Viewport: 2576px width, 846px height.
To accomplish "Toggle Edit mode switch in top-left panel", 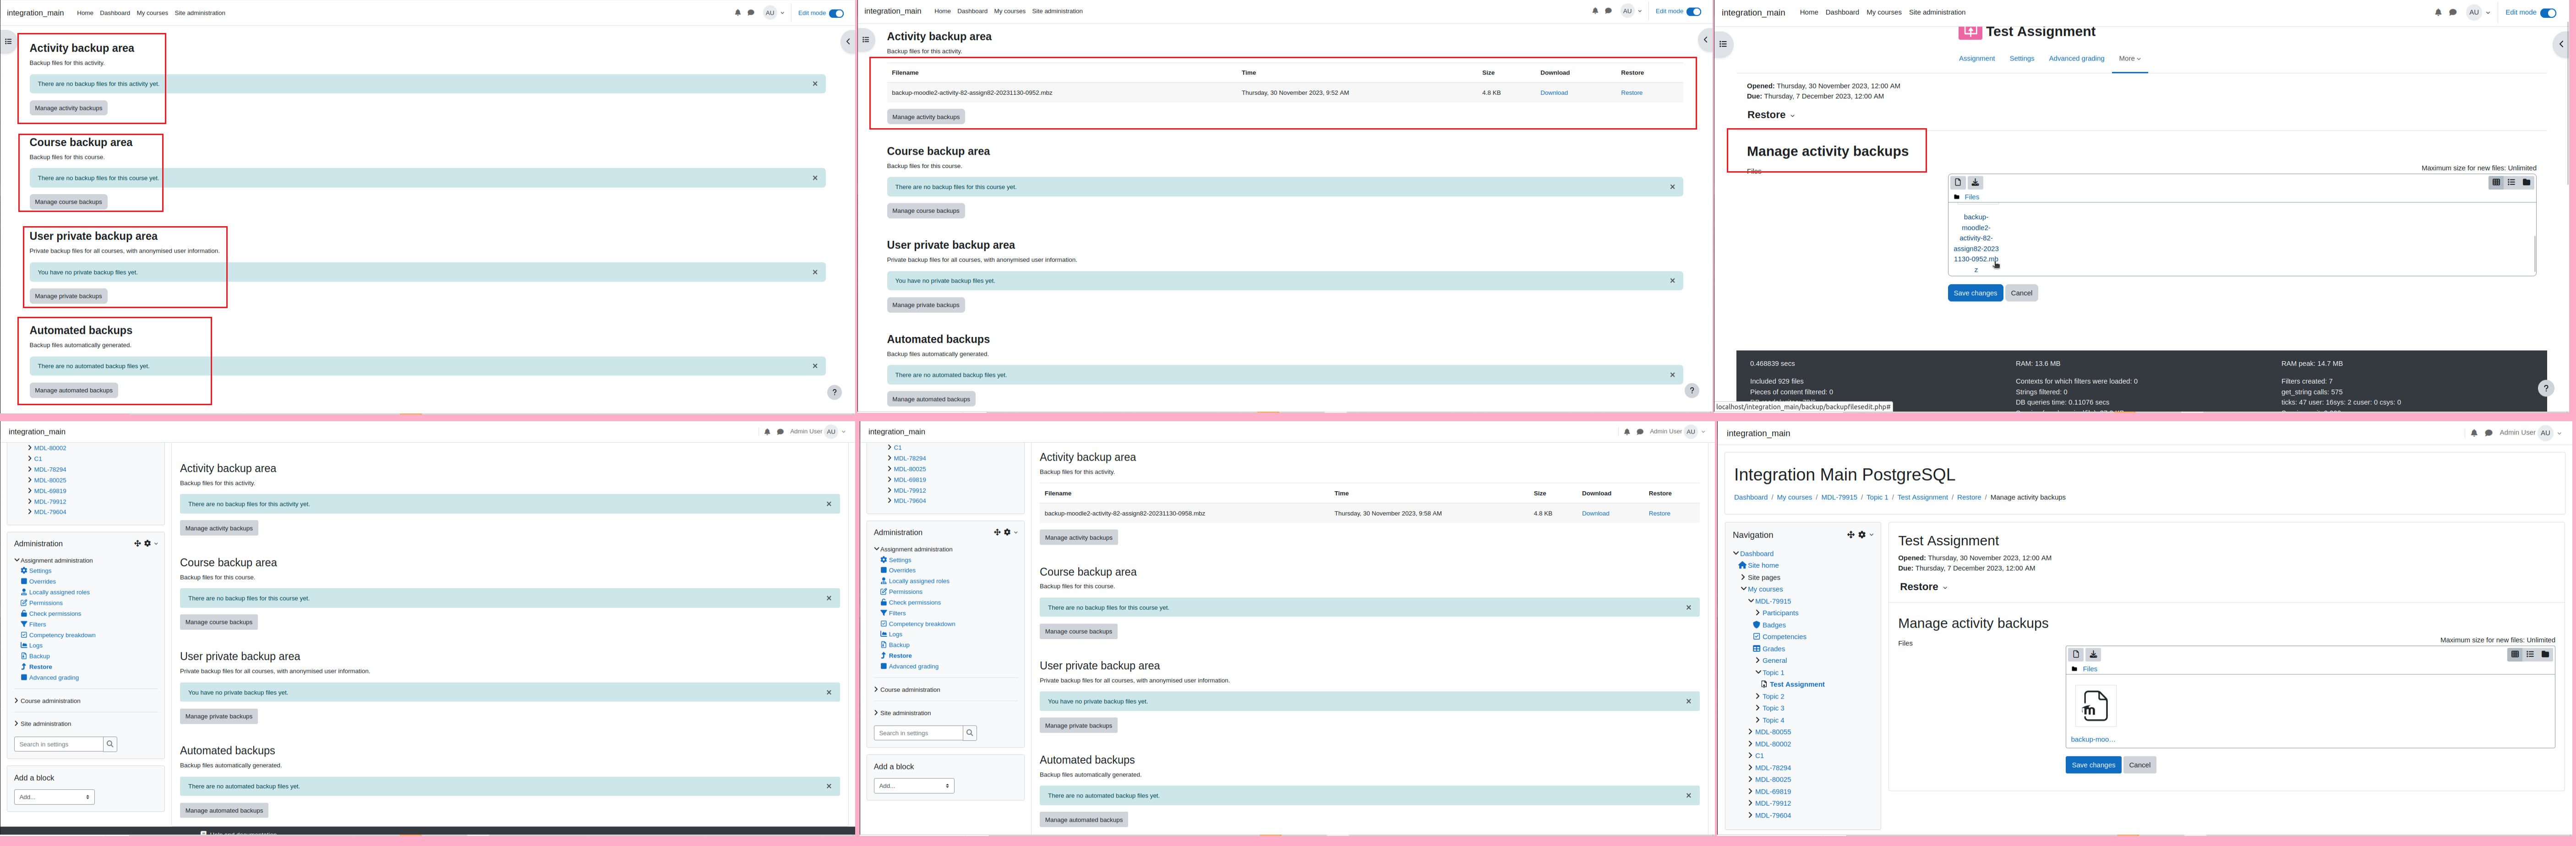I will [x=836, y=13].
